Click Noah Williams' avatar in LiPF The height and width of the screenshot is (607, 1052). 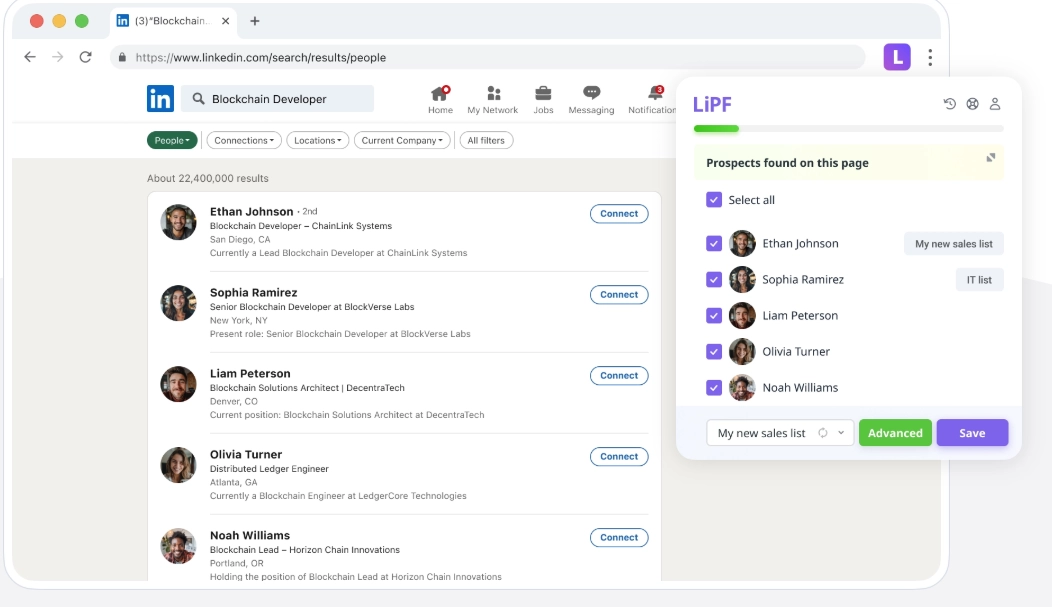click(x=742, y=388)
